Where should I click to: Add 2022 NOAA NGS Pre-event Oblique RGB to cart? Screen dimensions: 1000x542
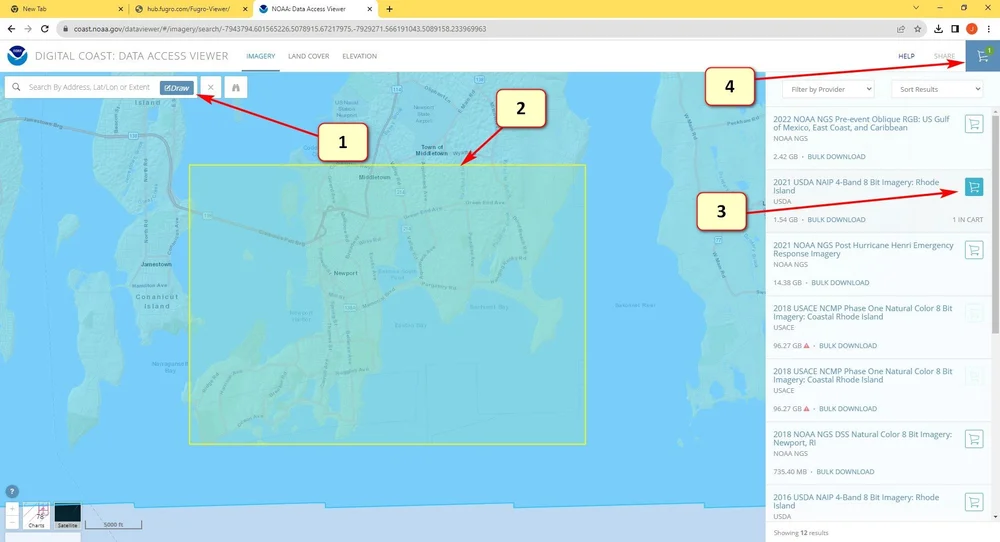click(x=974, y=124)
